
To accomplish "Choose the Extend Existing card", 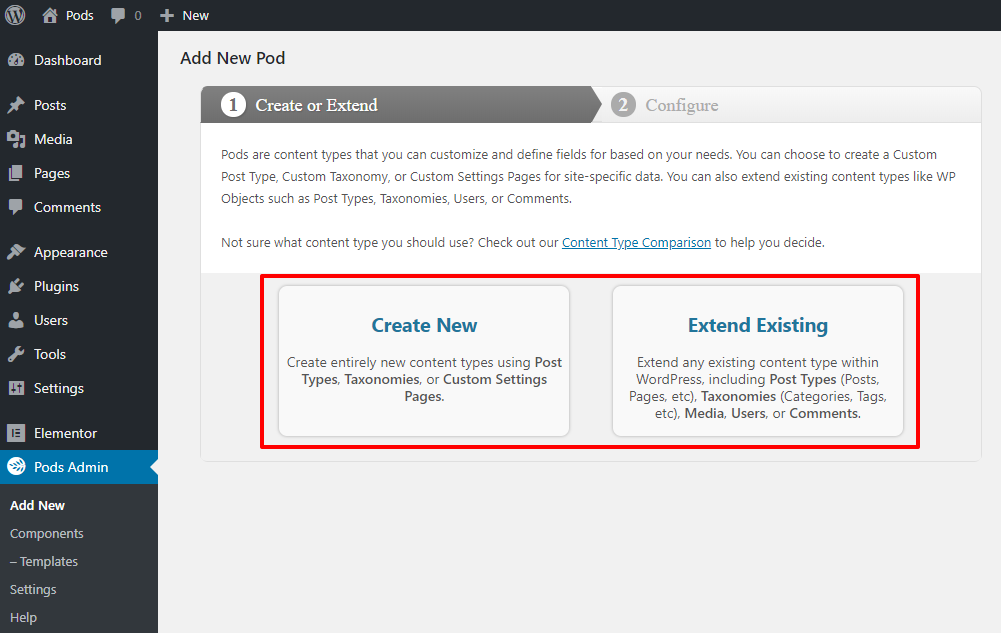I will coord(757,361).
